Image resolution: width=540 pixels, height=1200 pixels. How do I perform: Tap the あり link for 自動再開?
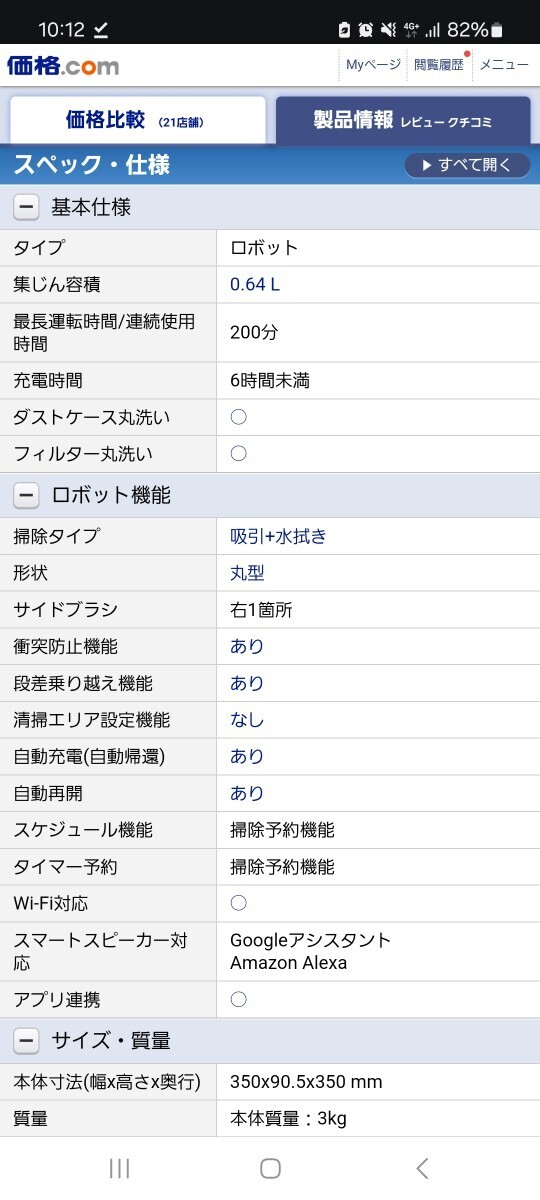(247, 793)
